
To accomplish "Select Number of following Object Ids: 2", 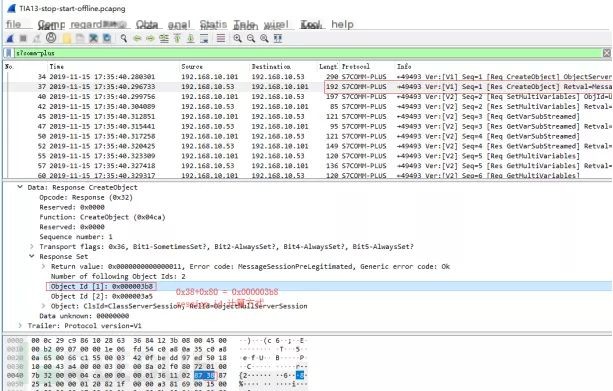I will tap(118, 276).
